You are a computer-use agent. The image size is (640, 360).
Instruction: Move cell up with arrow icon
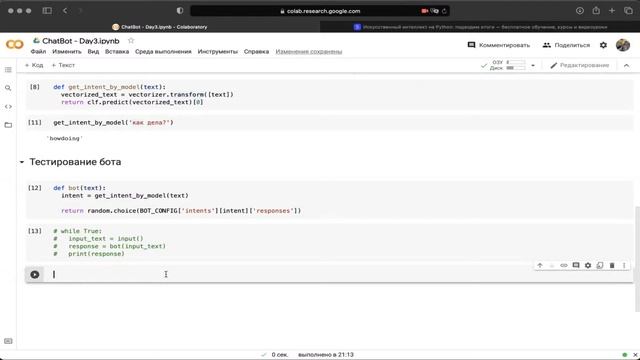pyautogui.click(x=540, y=265)
